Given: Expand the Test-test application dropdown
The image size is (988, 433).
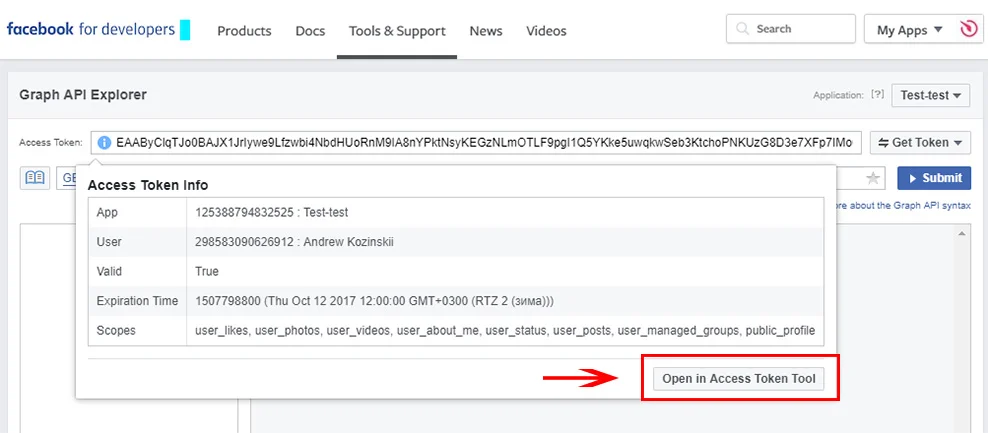Looking at the screenshot, I should point(930,95).
